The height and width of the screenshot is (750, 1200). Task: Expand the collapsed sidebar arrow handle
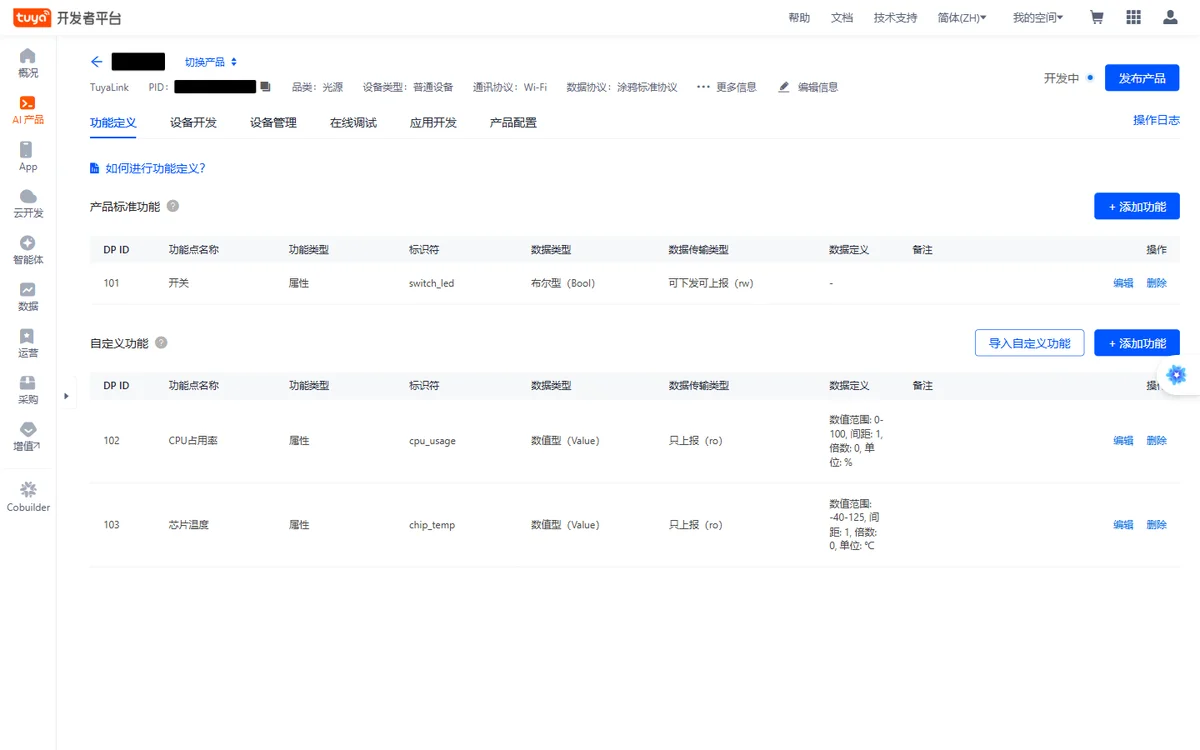[x=66, y=396]
